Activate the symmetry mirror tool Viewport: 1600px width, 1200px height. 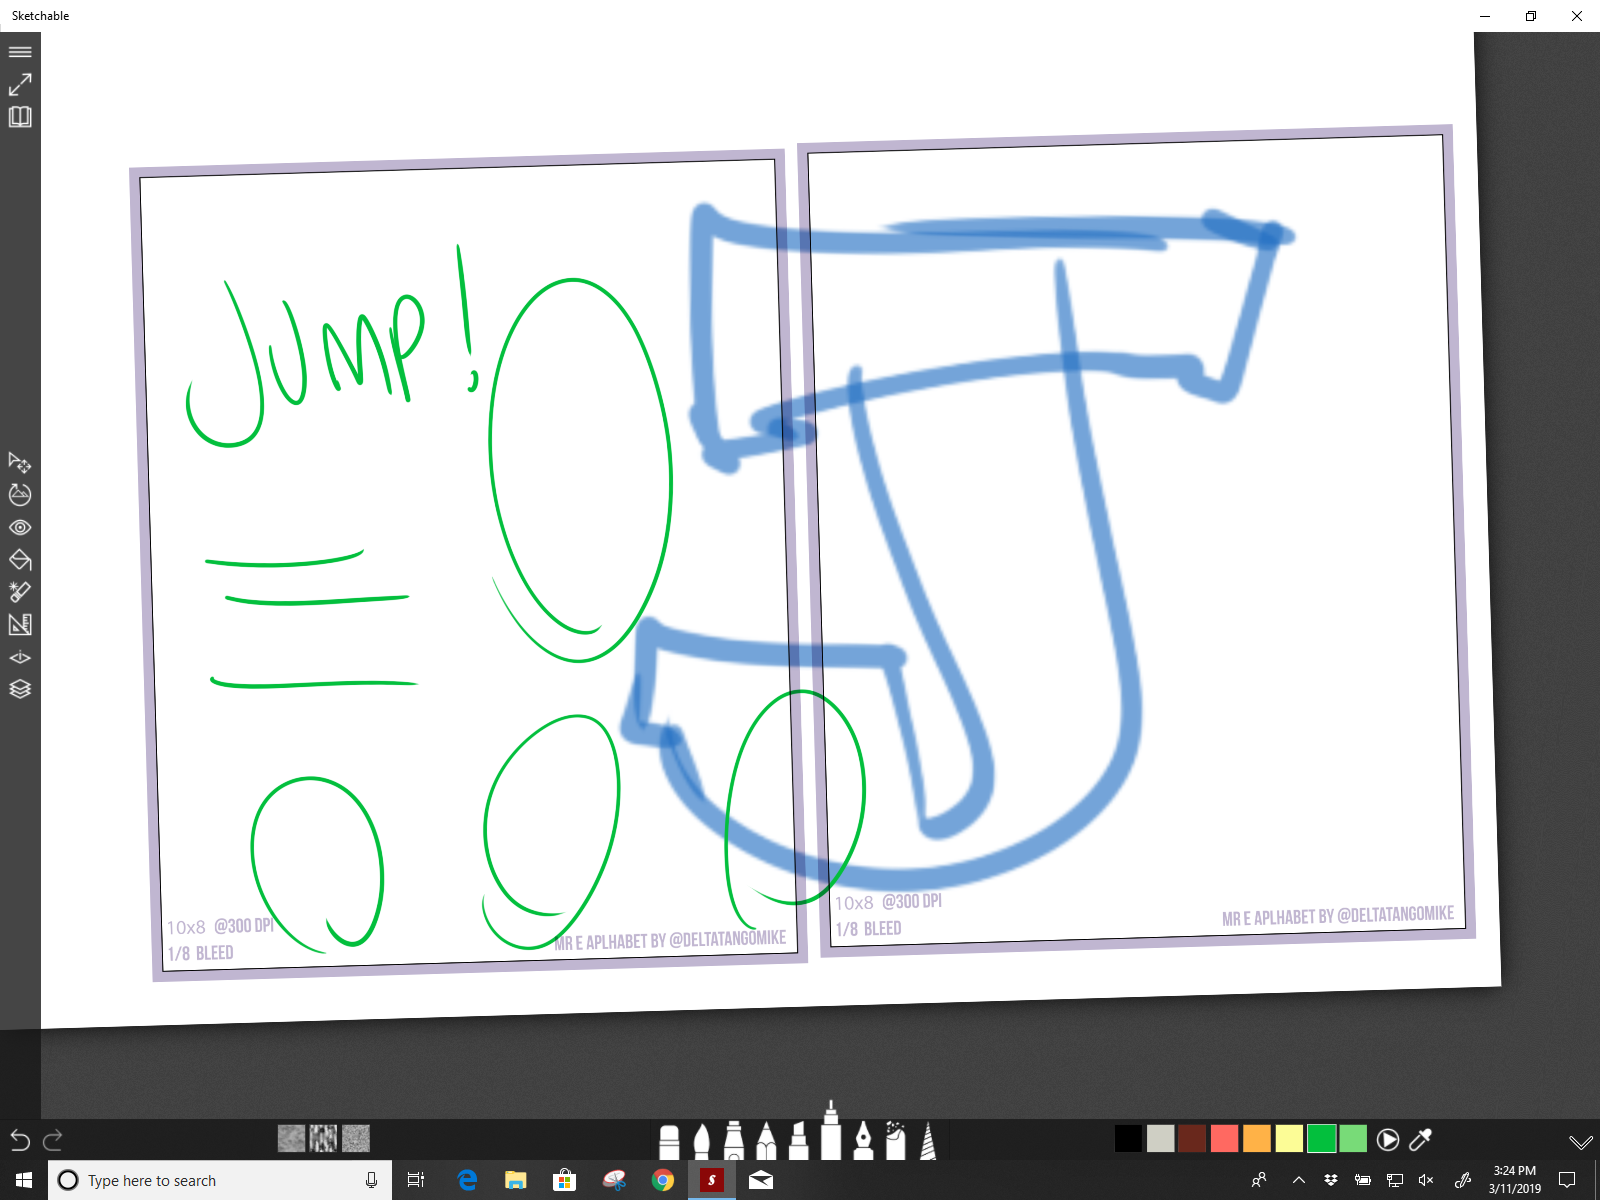(20, 657)
